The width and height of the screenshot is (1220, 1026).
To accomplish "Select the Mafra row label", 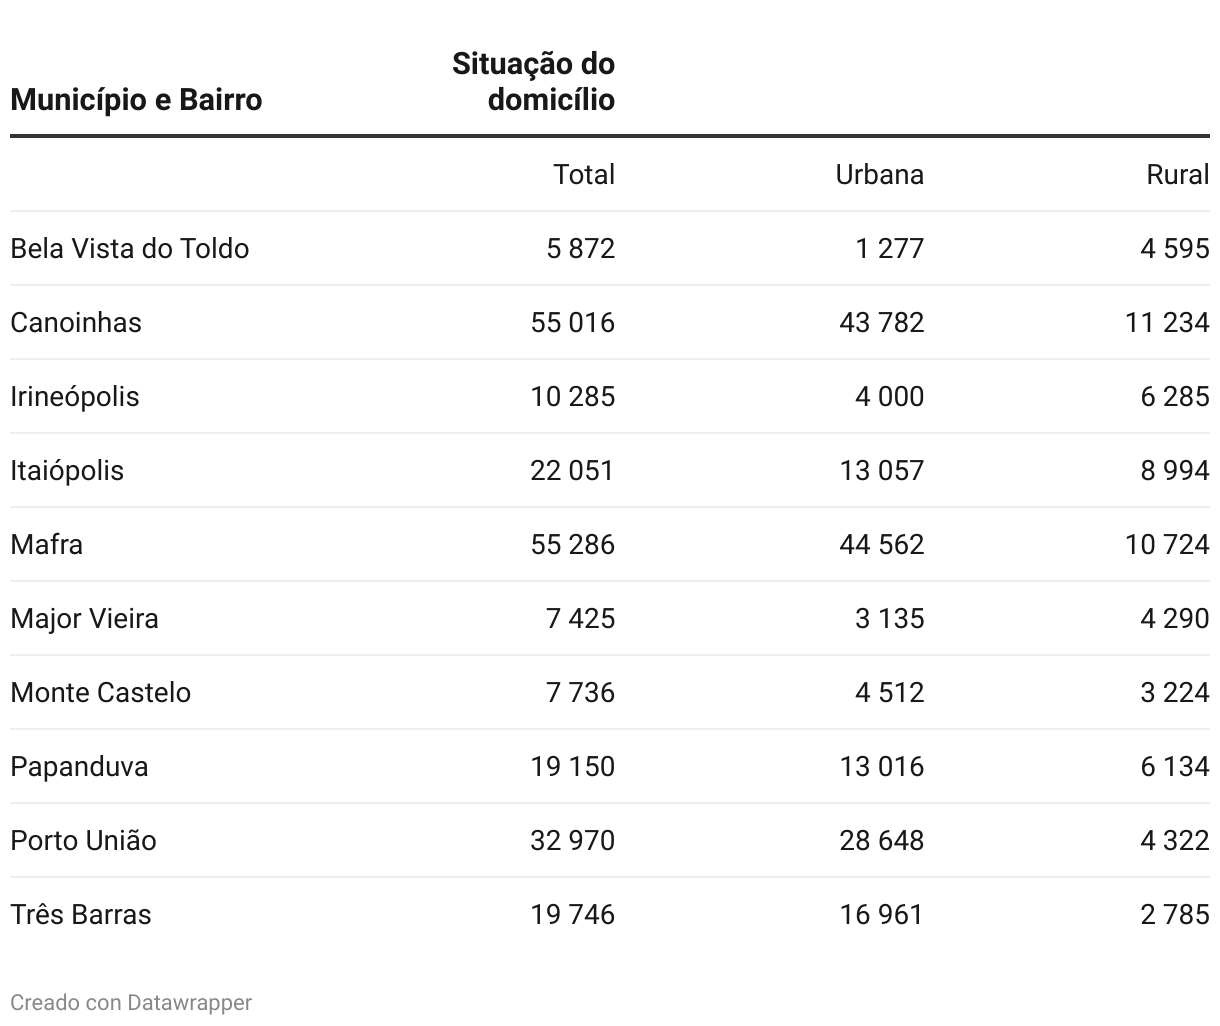I will [x=47, y=545].
